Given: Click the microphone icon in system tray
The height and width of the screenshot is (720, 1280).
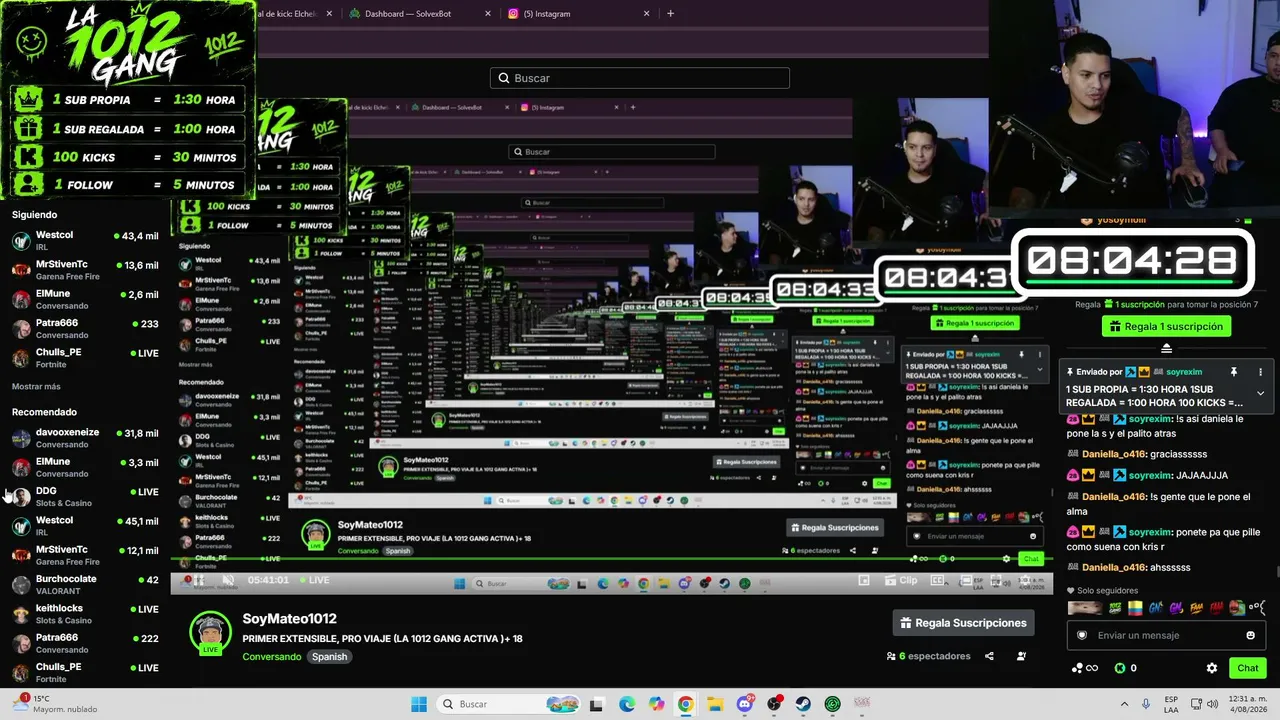Looking at the screenshot, I should (1146, 704).
